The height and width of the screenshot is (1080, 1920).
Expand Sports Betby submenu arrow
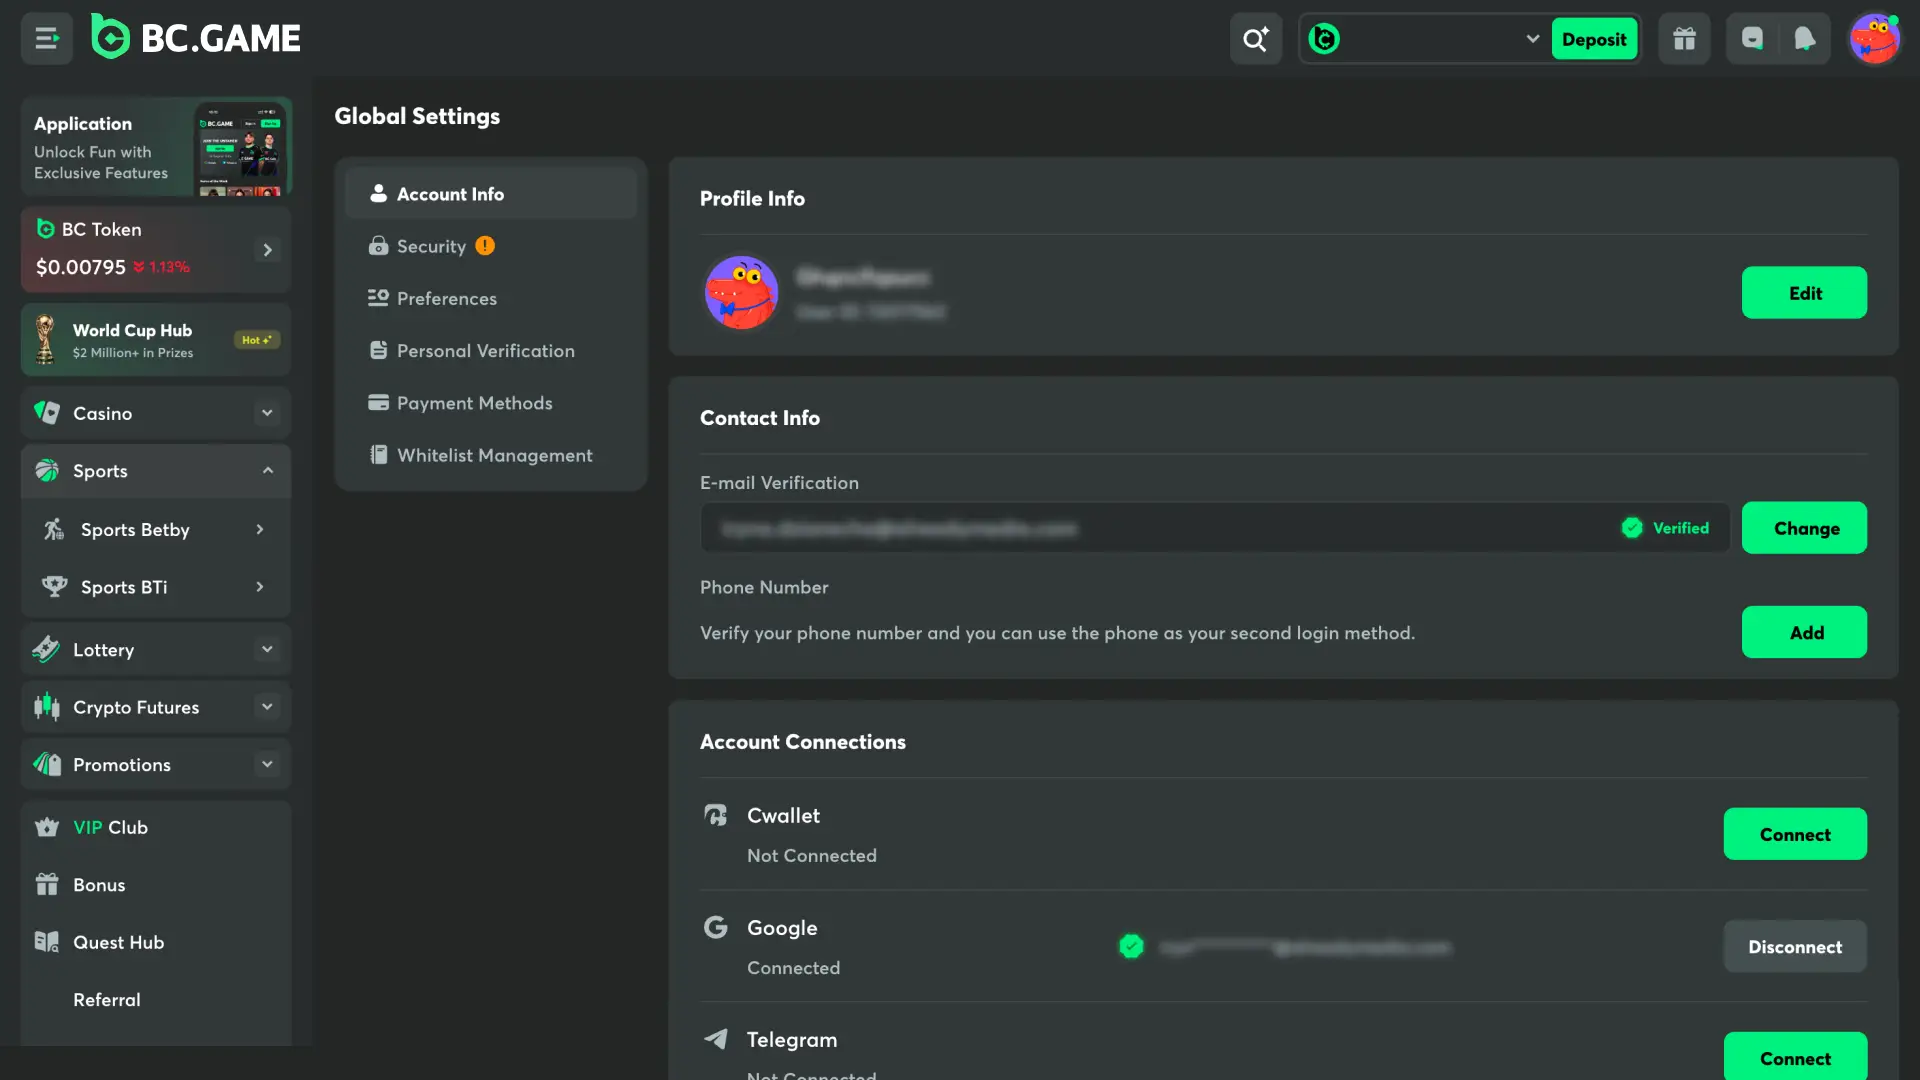pyautogui.click(x=260, y=530)
